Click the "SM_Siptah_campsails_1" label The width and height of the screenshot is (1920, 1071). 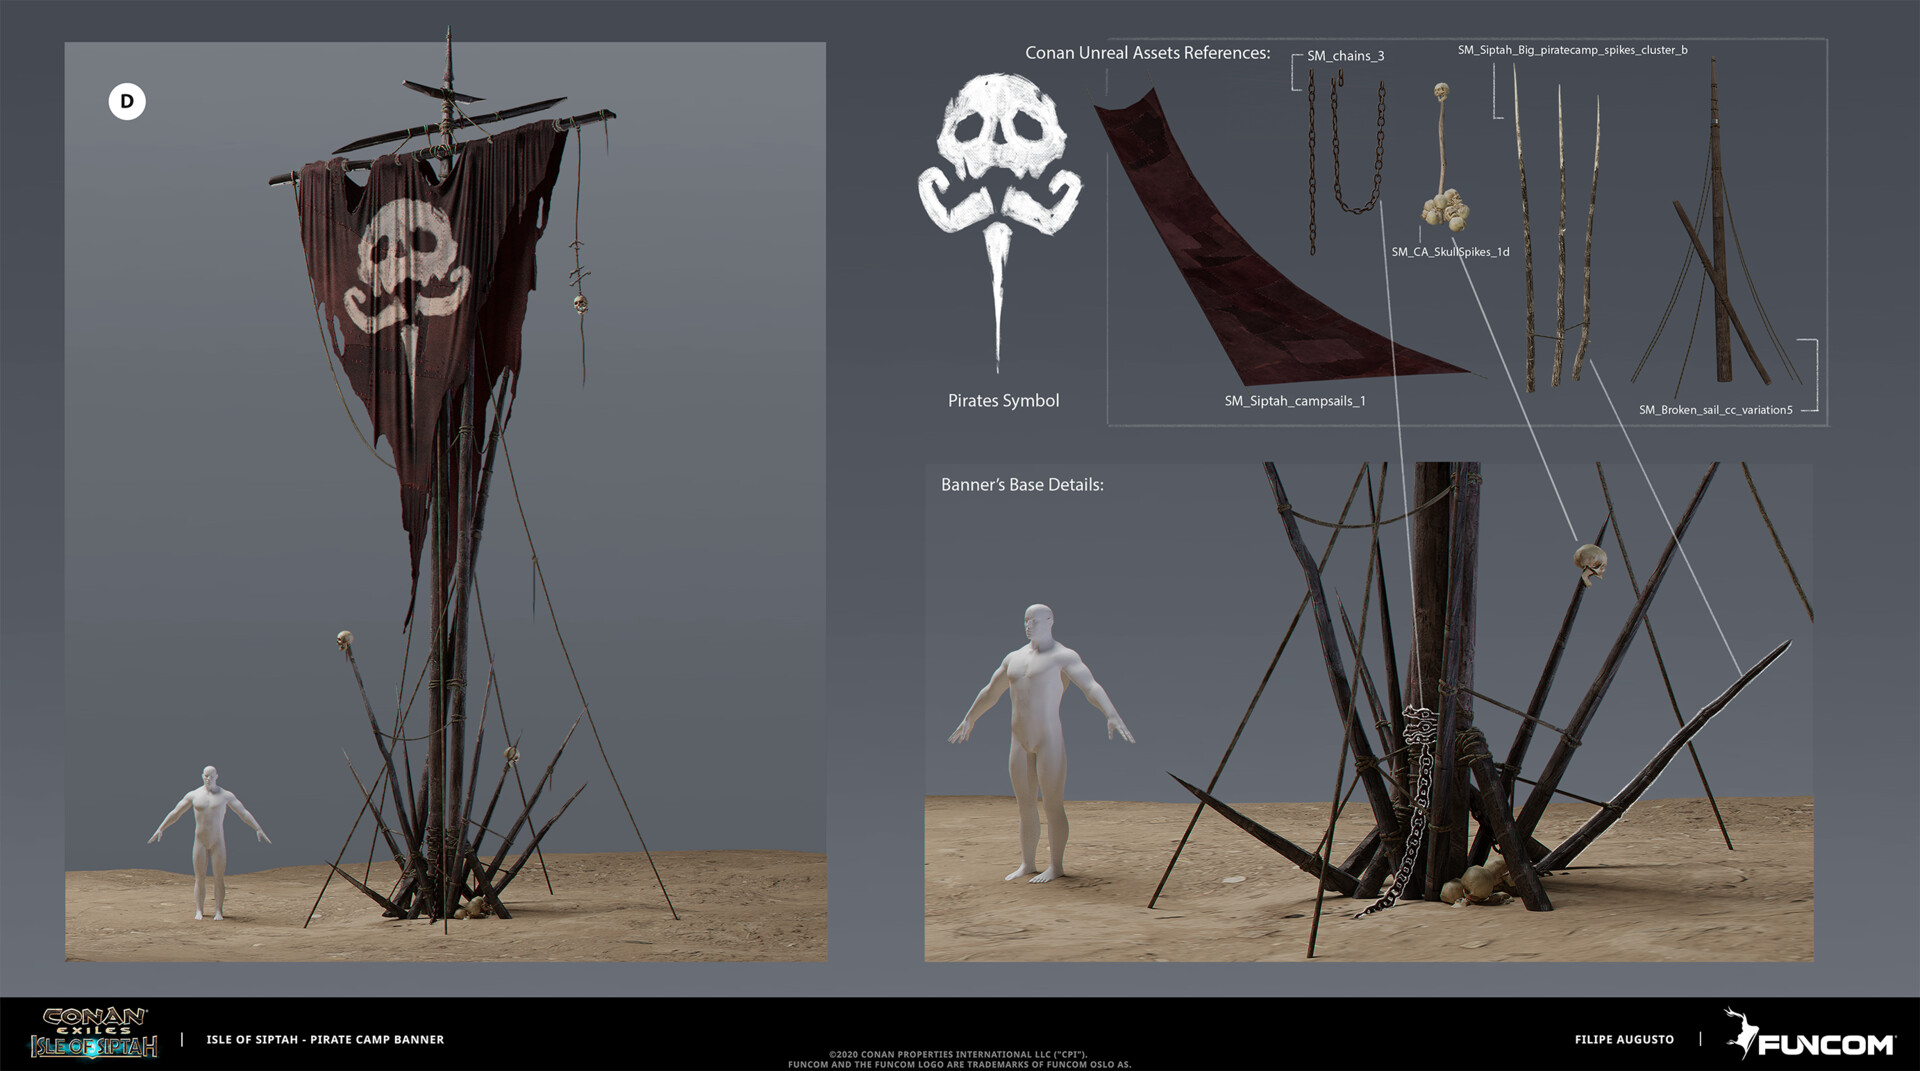pos(1295,401)
